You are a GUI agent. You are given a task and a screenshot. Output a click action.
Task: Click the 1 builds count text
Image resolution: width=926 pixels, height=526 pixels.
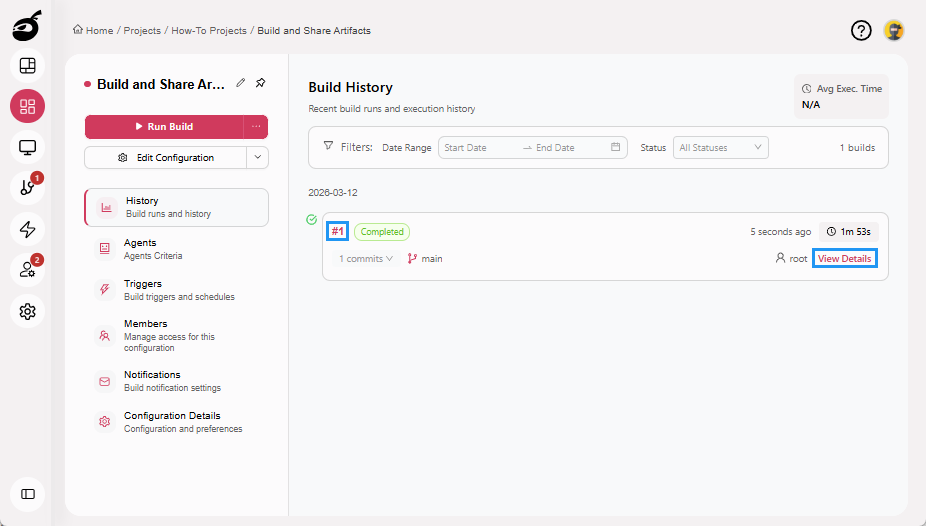(x=857, y=148)
